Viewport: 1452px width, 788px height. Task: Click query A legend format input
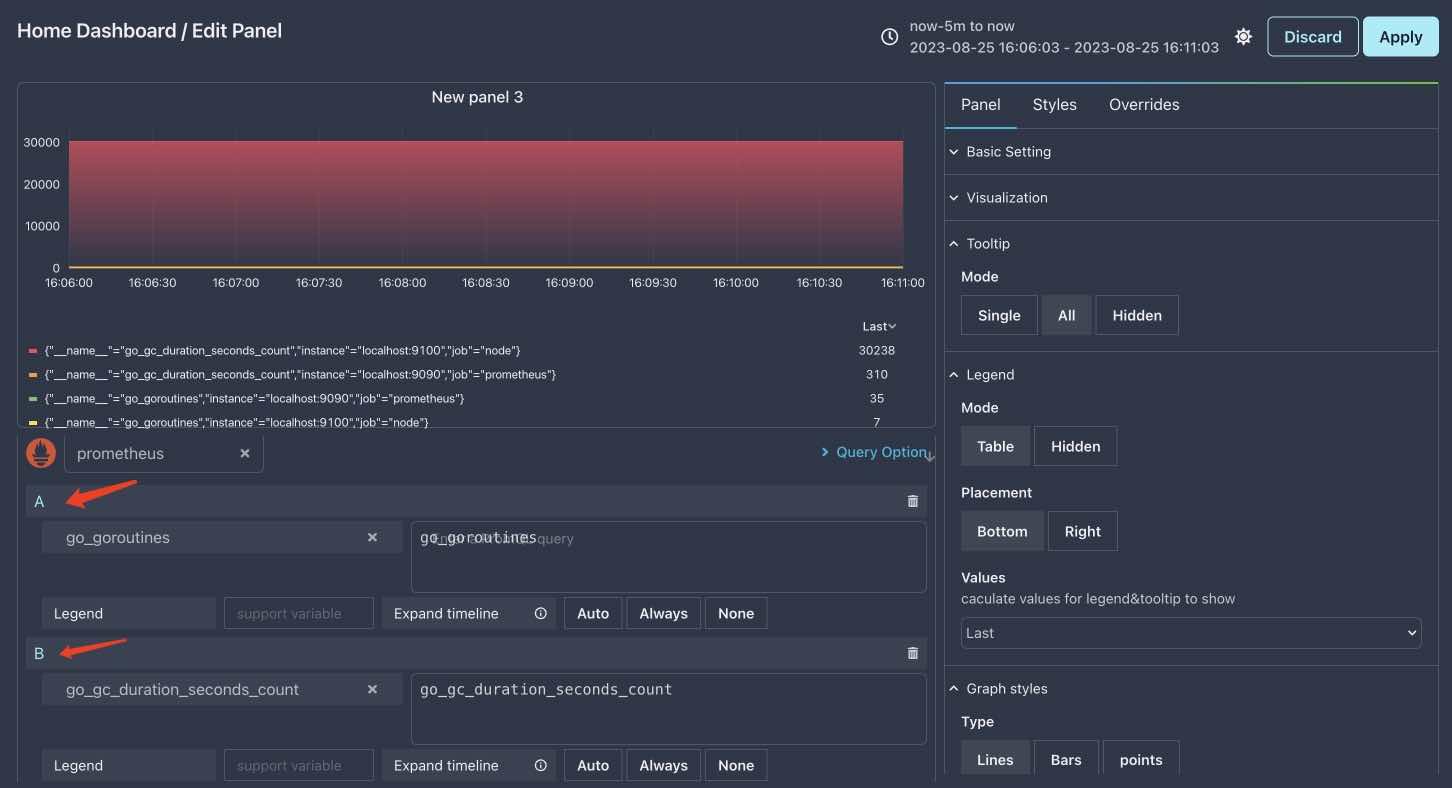(299, 613)
